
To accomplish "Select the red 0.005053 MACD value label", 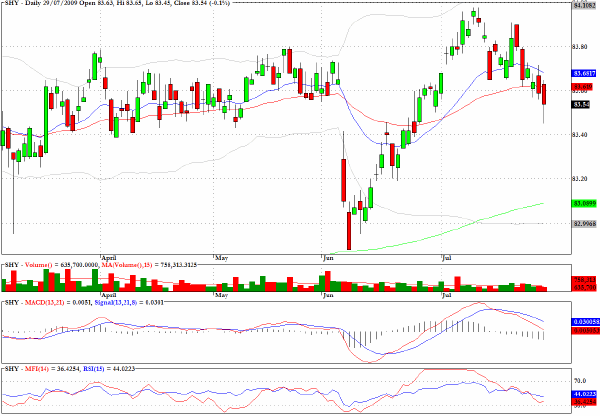I will click(x=584, y=330).
